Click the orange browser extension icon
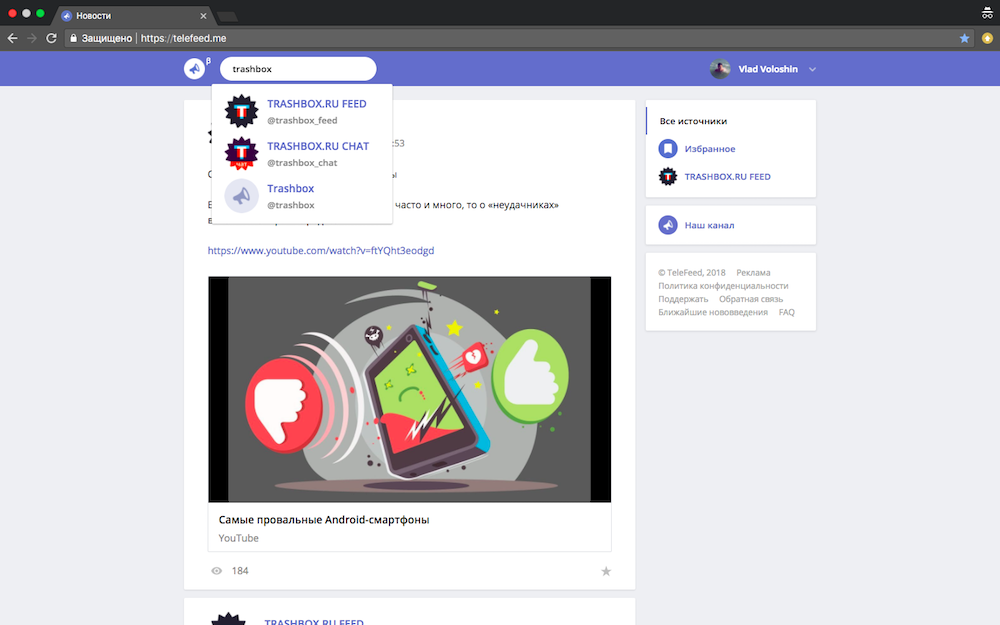Screen dimensions: 1000x625 987,38
